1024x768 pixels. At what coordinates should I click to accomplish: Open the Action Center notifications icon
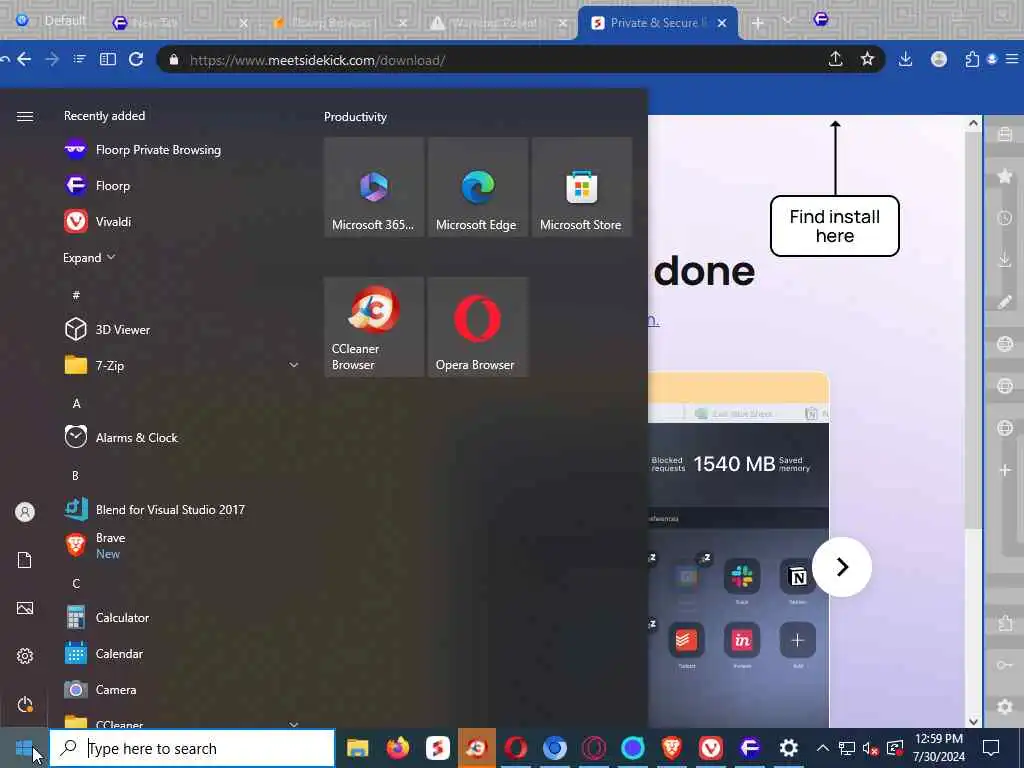(991, 748)
